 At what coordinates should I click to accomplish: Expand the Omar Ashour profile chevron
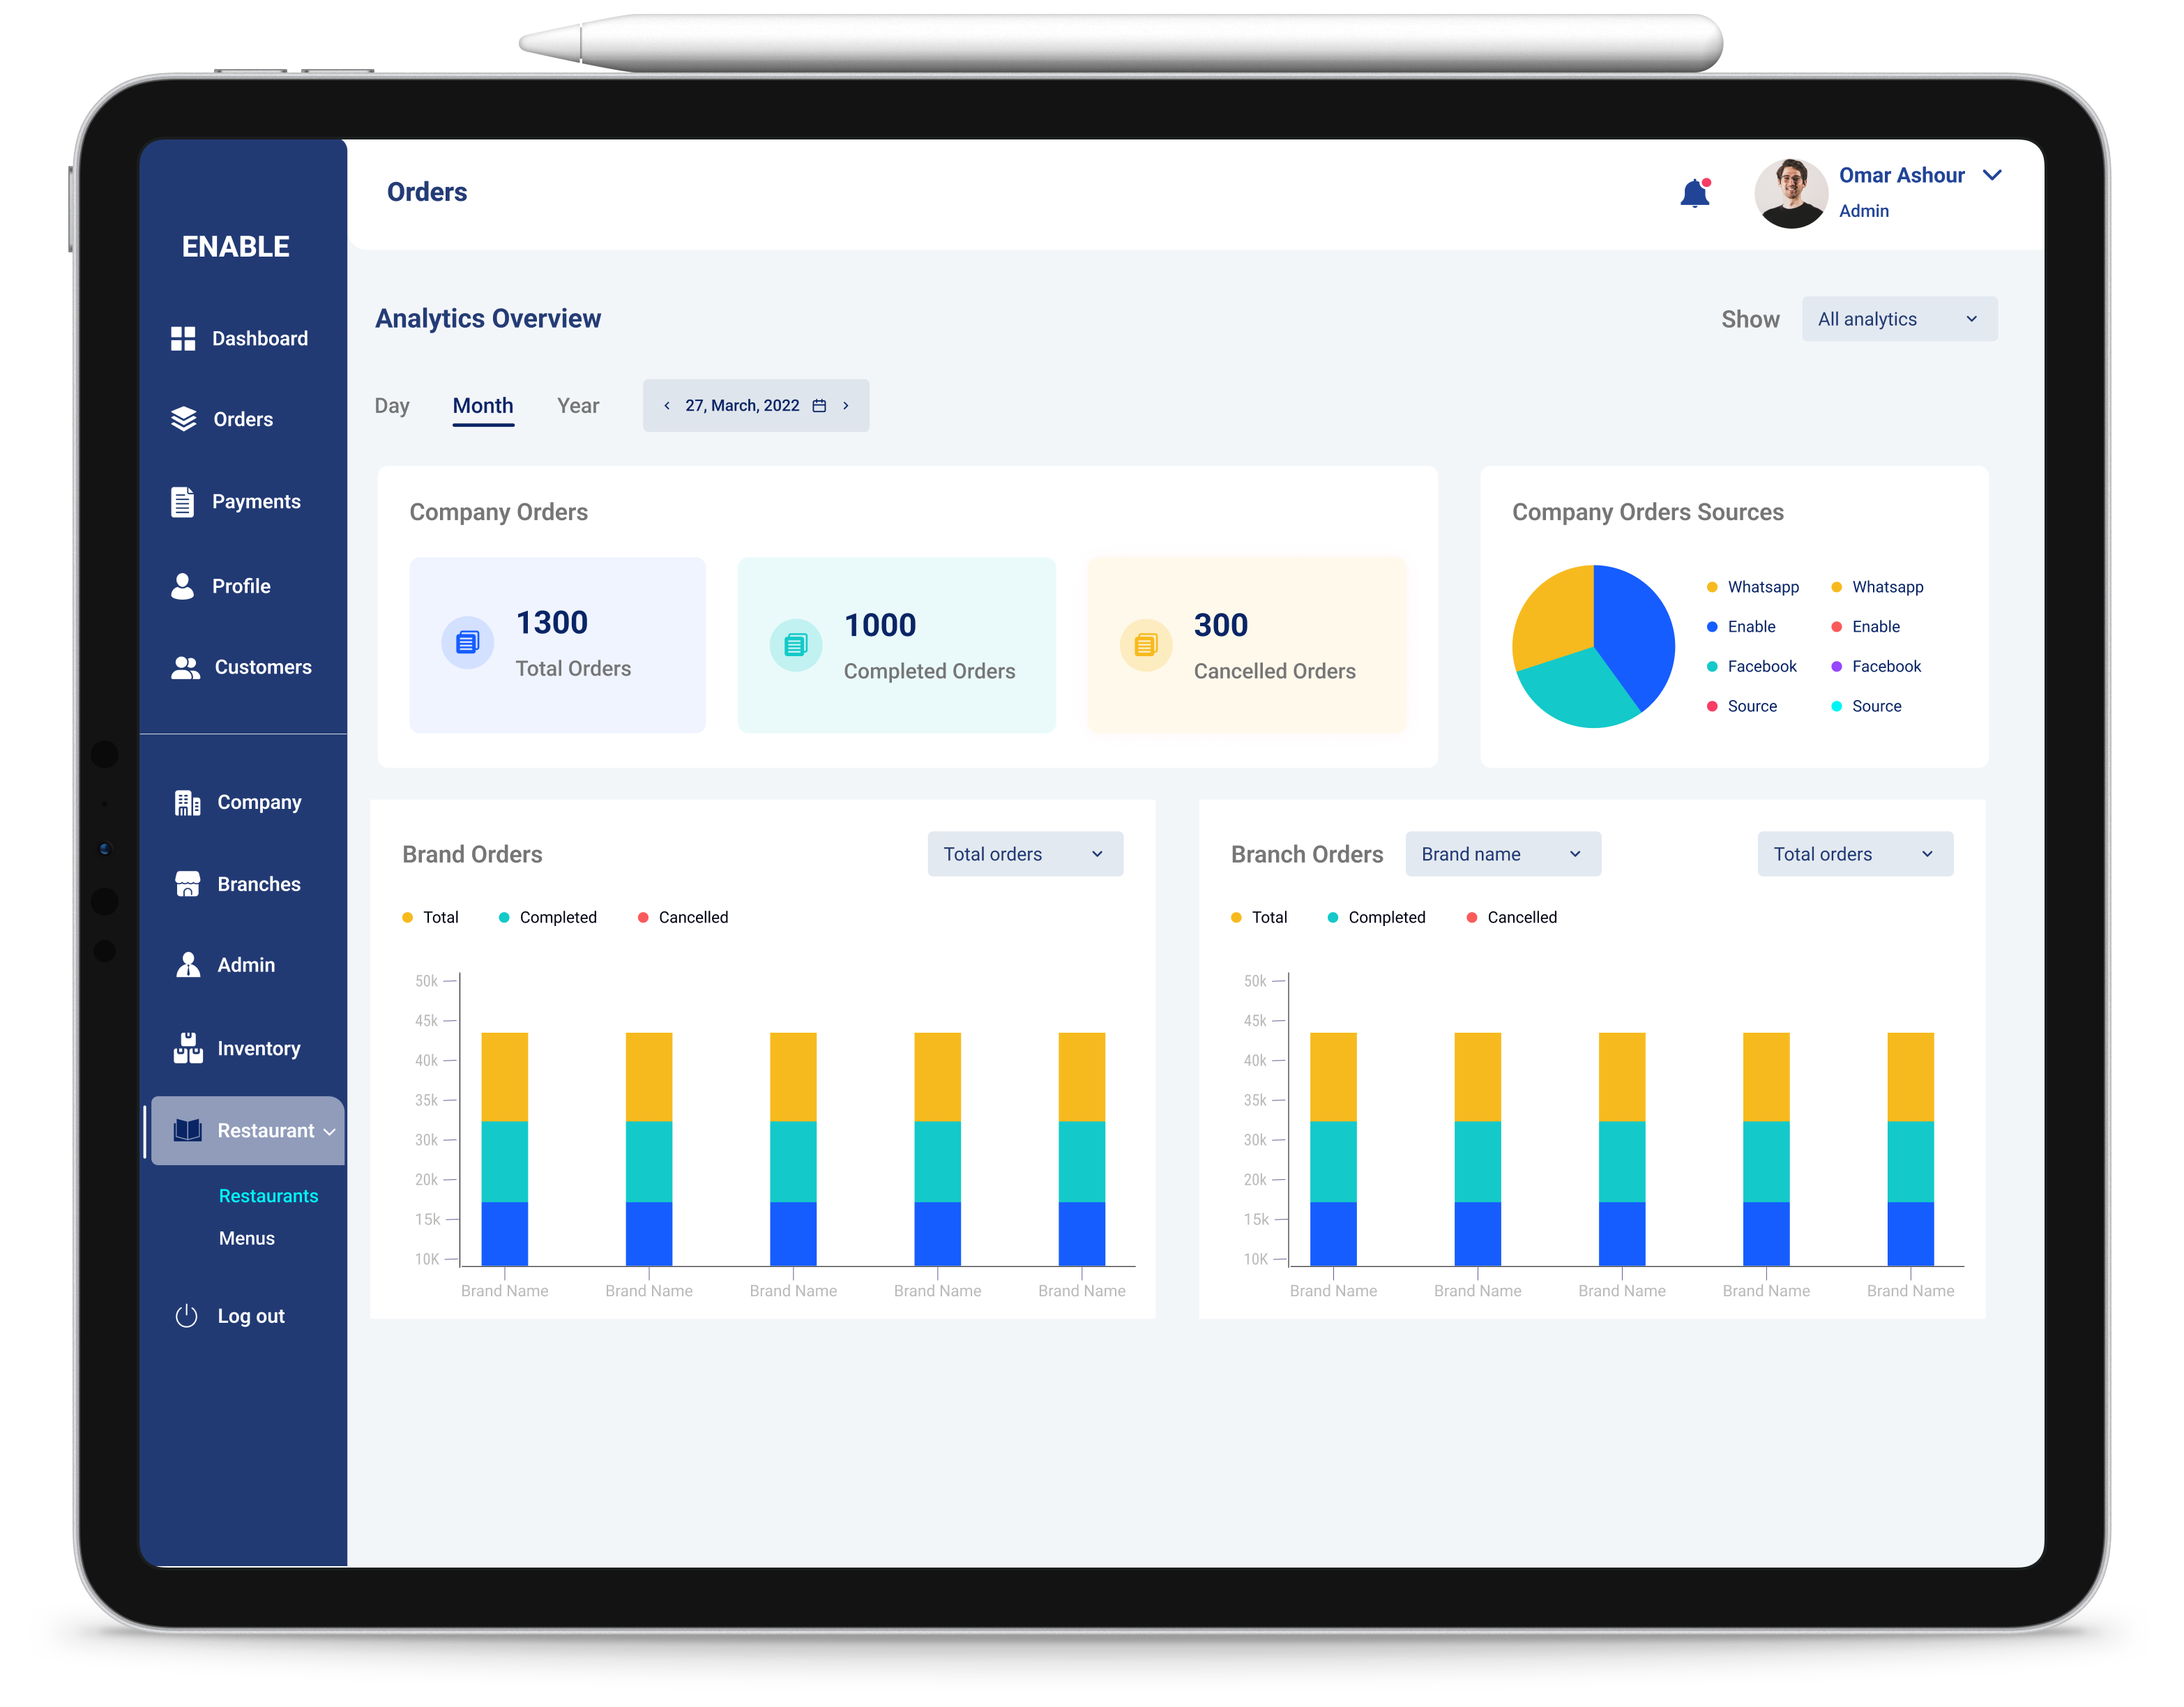(x=1992, y=175)
